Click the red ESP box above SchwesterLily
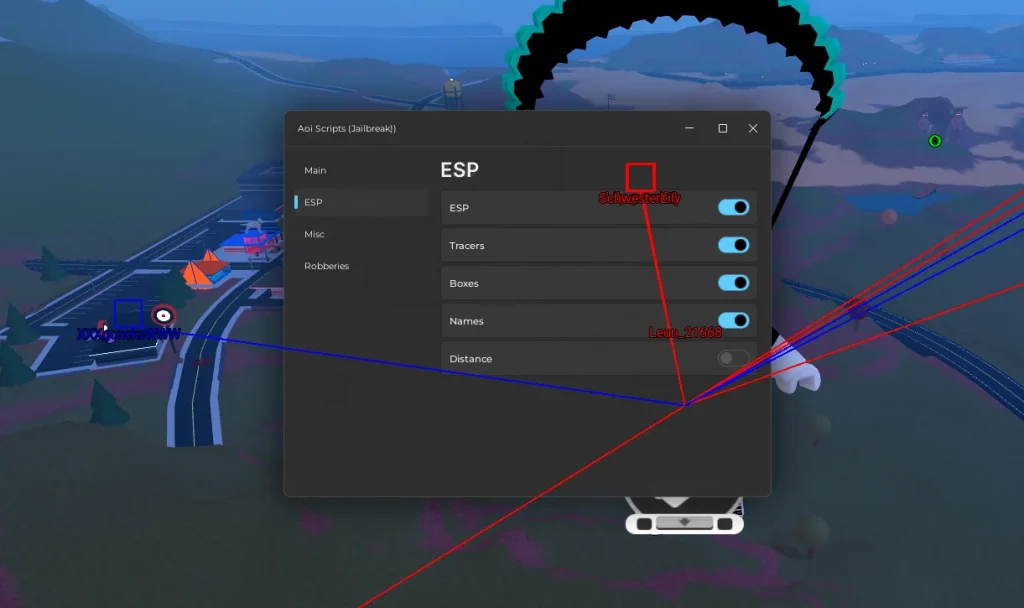 point(640,177)
